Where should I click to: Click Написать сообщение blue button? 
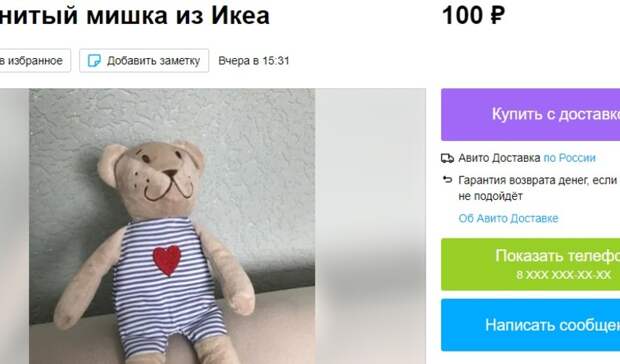[531, 325]
